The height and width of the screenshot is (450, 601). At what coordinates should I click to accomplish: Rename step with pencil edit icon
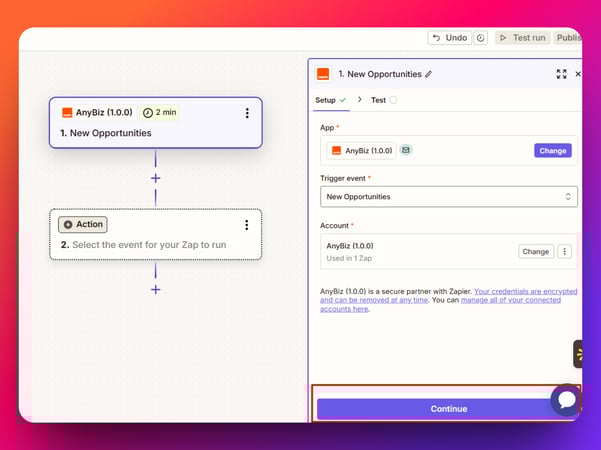429,74
